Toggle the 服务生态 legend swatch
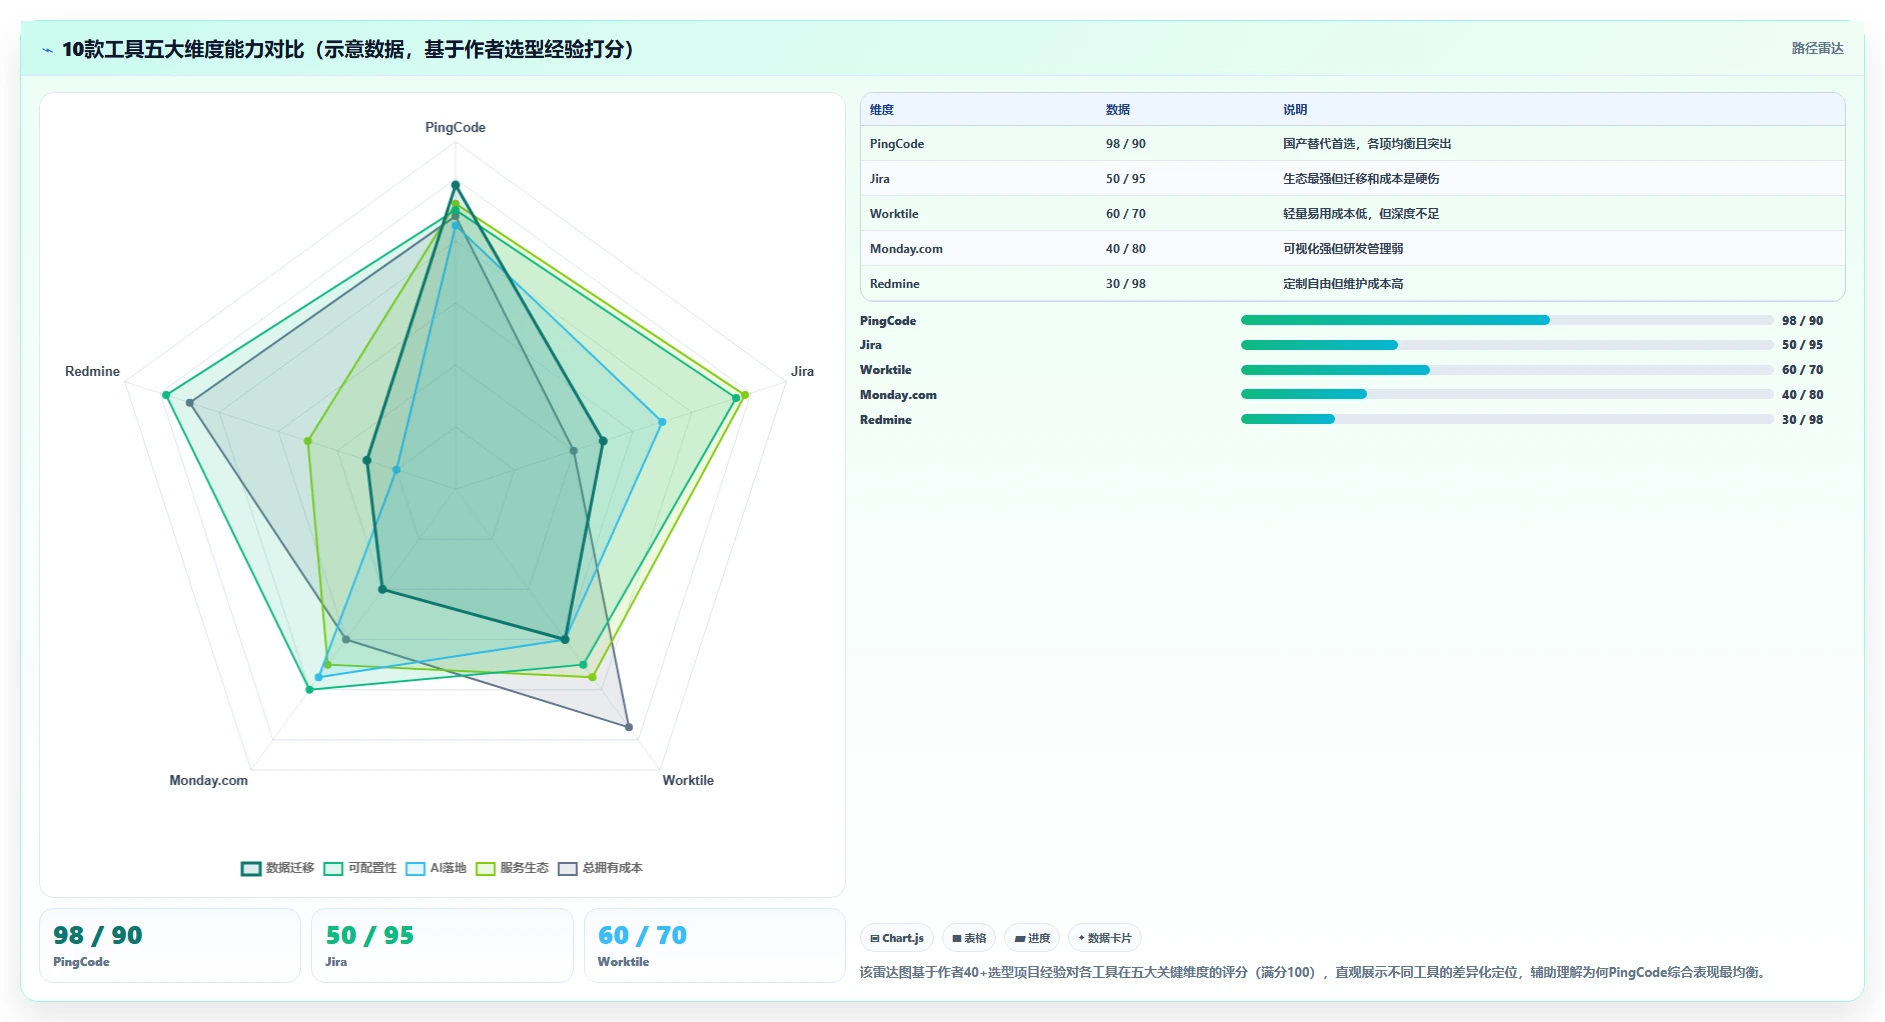The image size is (1885, 1022). pyautogui.click(x=485, y=868)
